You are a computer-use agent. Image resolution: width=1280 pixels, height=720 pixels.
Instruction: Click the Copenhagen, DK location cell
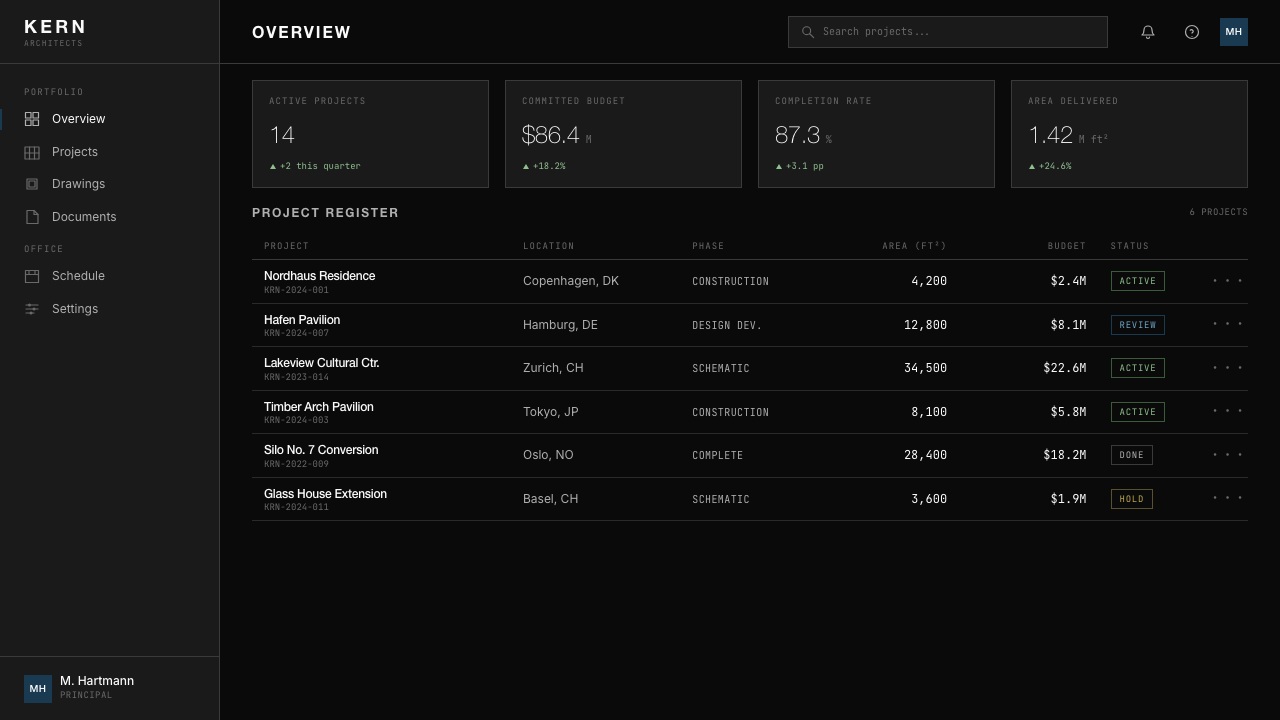coord(571,281)
